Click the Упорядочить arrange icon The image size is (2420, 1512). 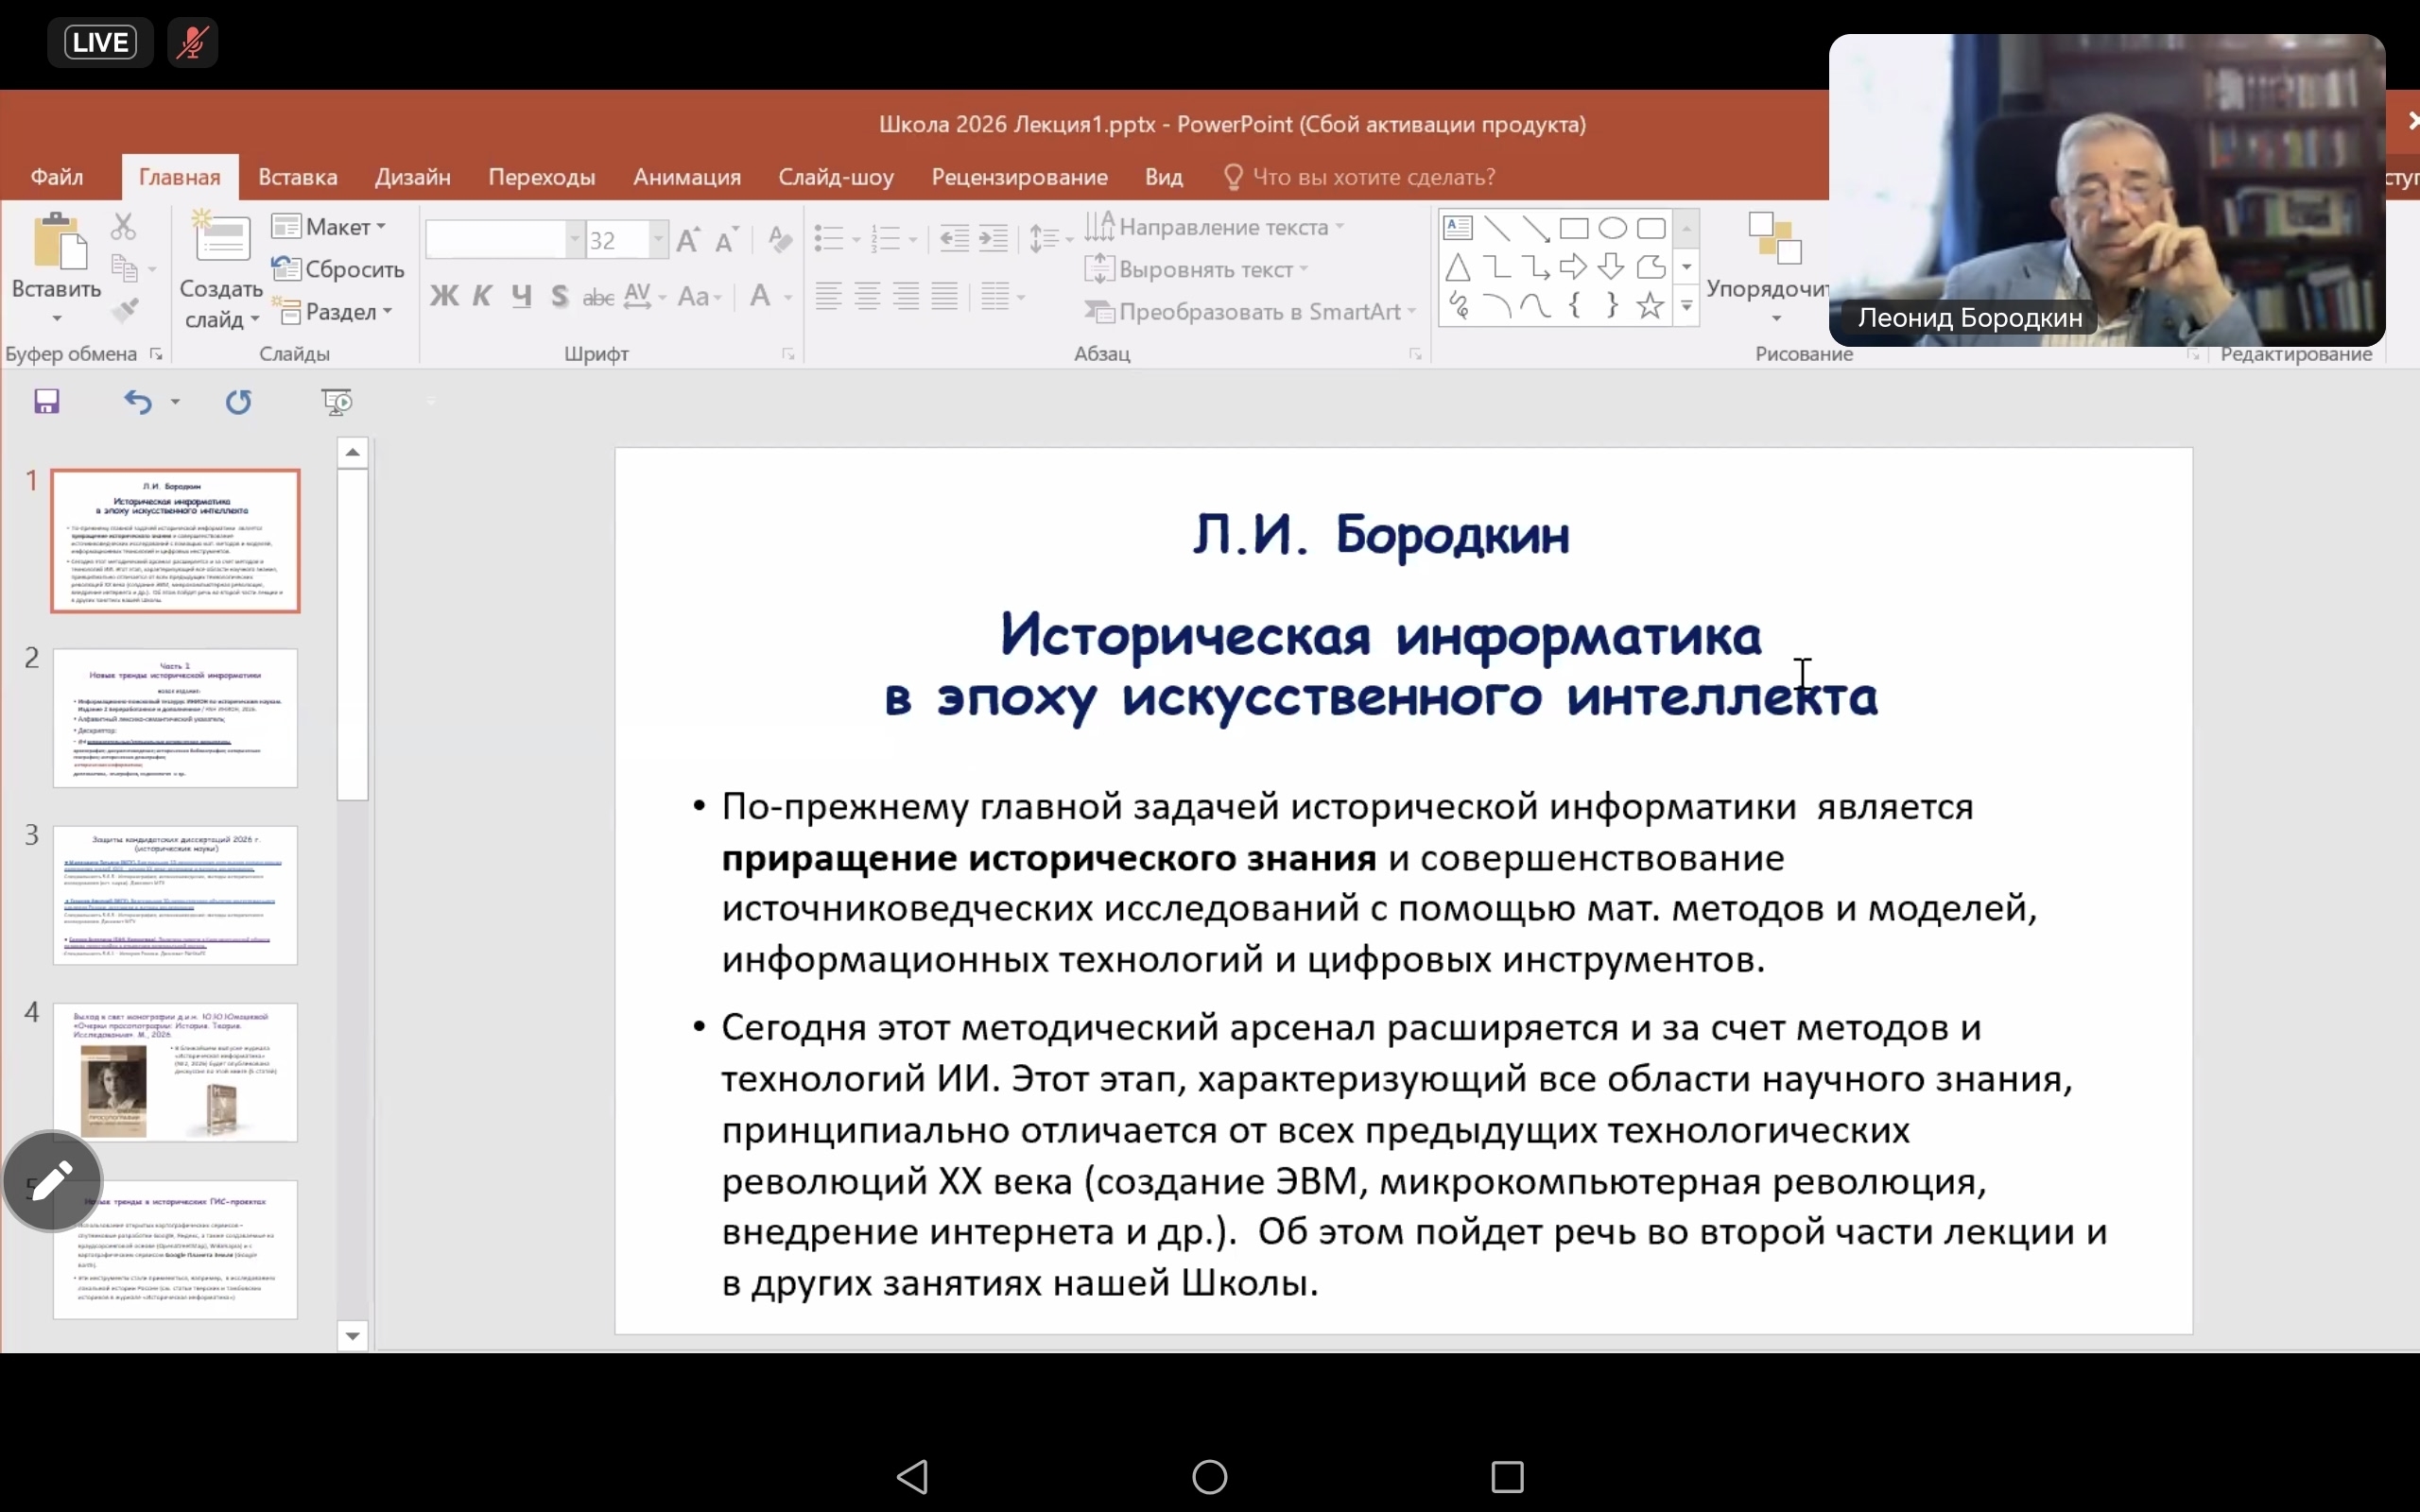click(x=1775, y=239)
